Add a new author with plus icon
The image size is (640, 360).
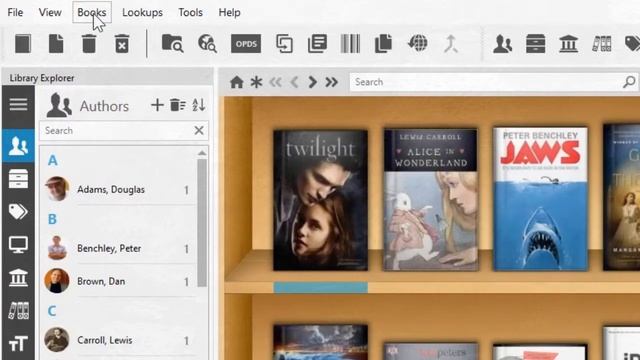click(157, 105)
